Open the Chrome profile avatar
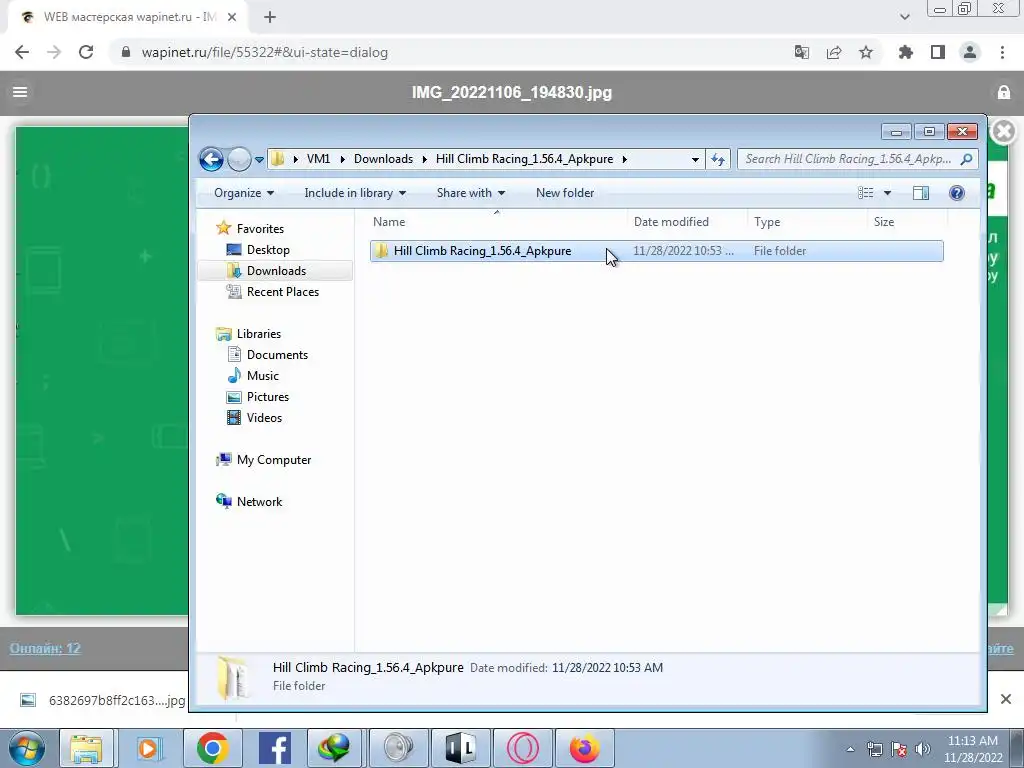This screenshot has width=1024, height=768. tap(970, 52)
